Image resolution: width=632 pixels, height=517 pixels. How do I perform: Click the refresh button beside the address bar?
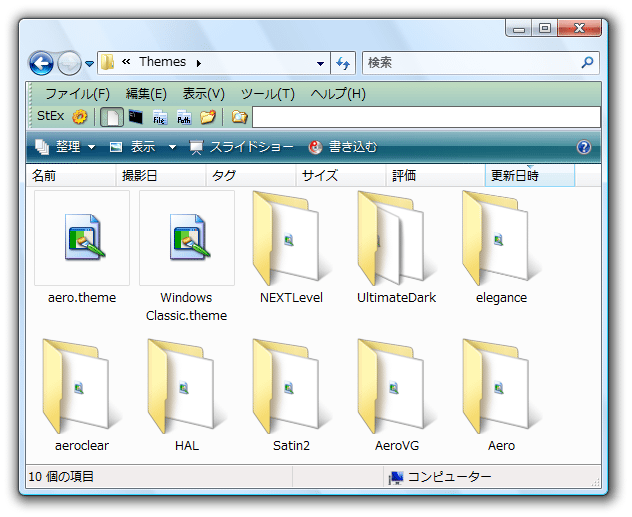pos(343,63)
